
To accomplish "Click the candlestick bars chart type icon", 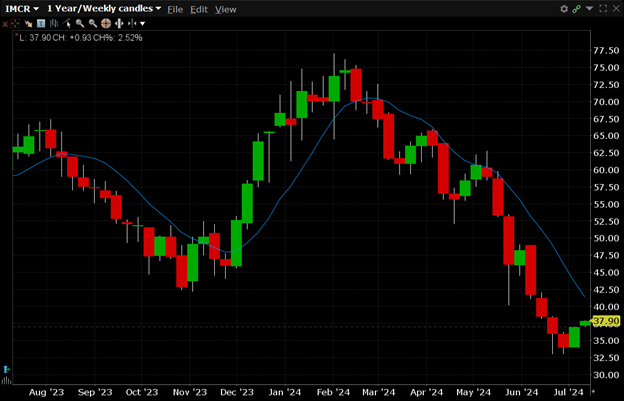I will (x=54, y=24).
